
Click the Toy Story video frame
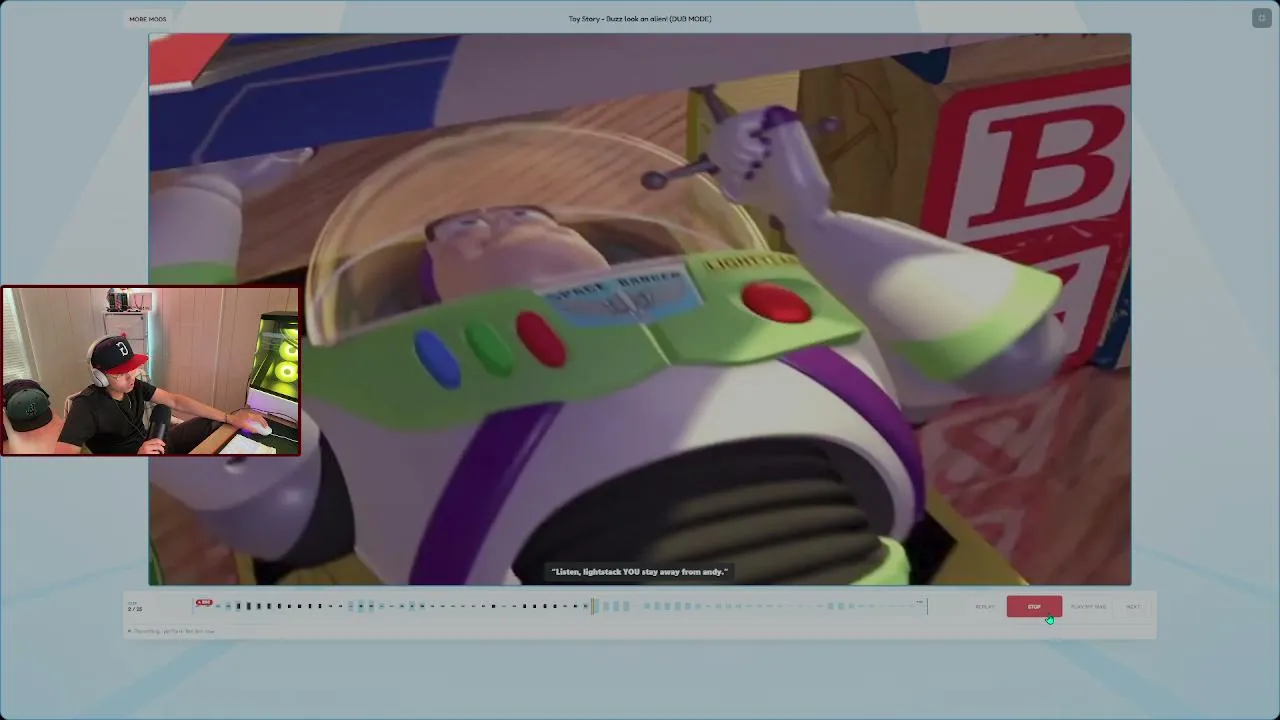[640, 309]
